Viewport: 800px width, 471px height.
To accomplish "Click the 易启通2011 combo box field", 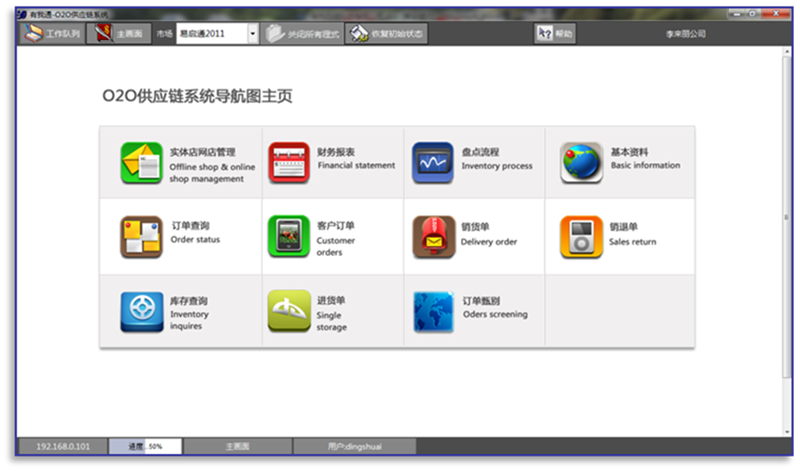I will pyautogui.click(x=211, y=34).
